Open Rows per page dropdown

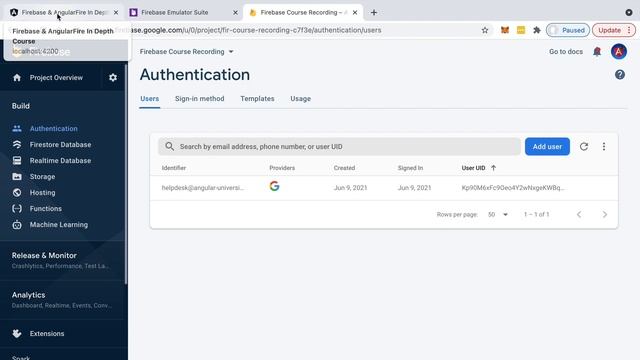click(498, 214)
